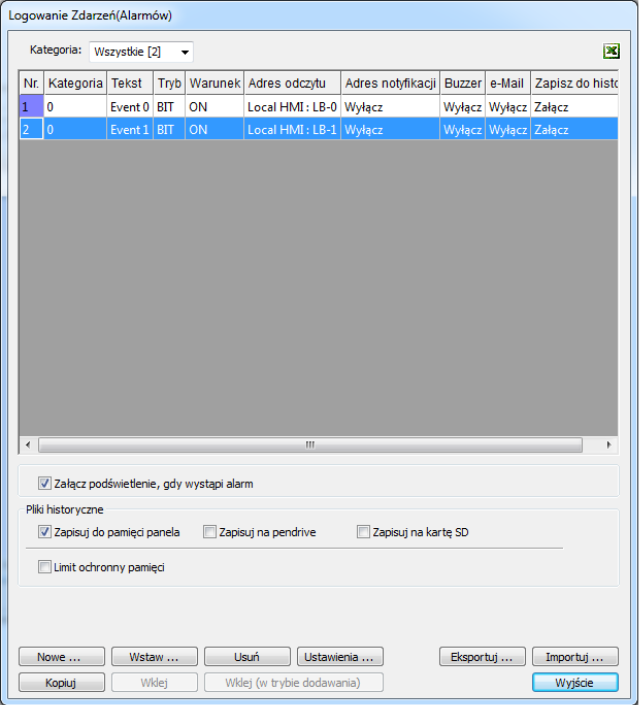Image resolution: width=639 pixels, height=705 pixels.
Task: Select row number 1 header cell
Action: [31, 107]
